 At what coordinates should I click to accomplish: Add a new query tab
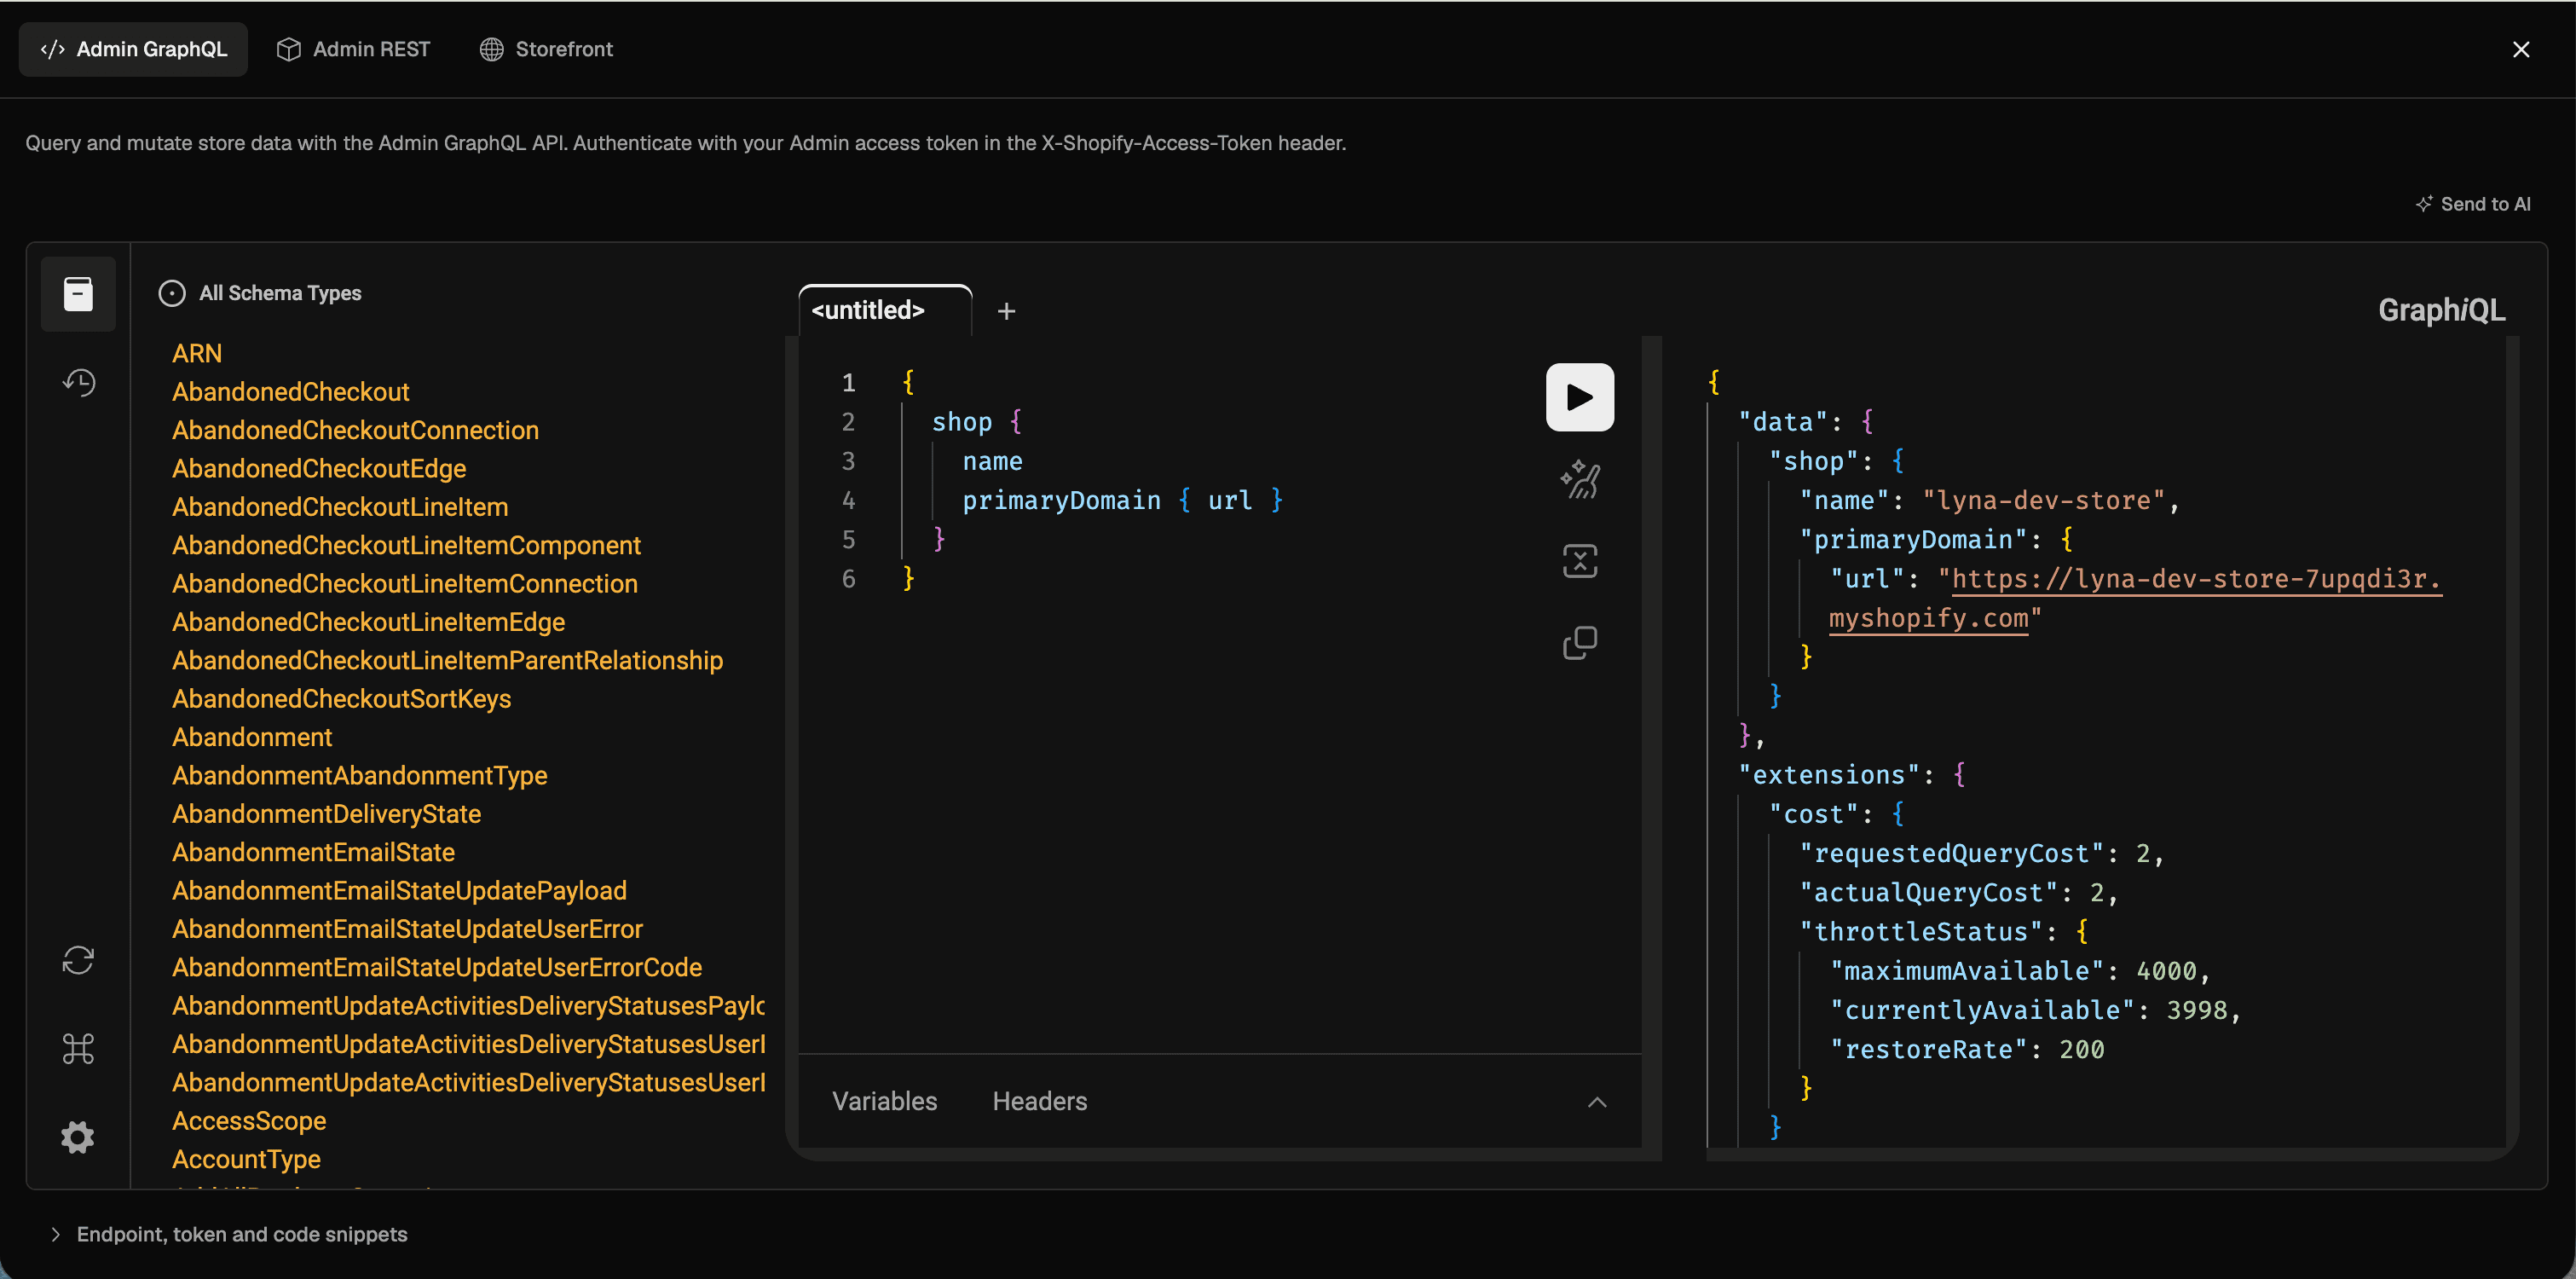1006,312
